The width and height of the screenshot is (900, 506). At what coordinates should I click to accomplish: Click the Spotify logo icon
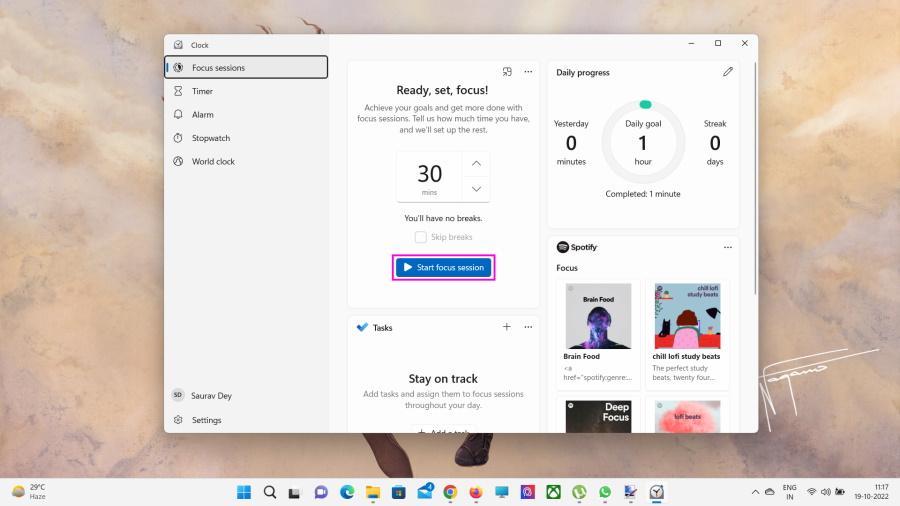coord(563,247)
